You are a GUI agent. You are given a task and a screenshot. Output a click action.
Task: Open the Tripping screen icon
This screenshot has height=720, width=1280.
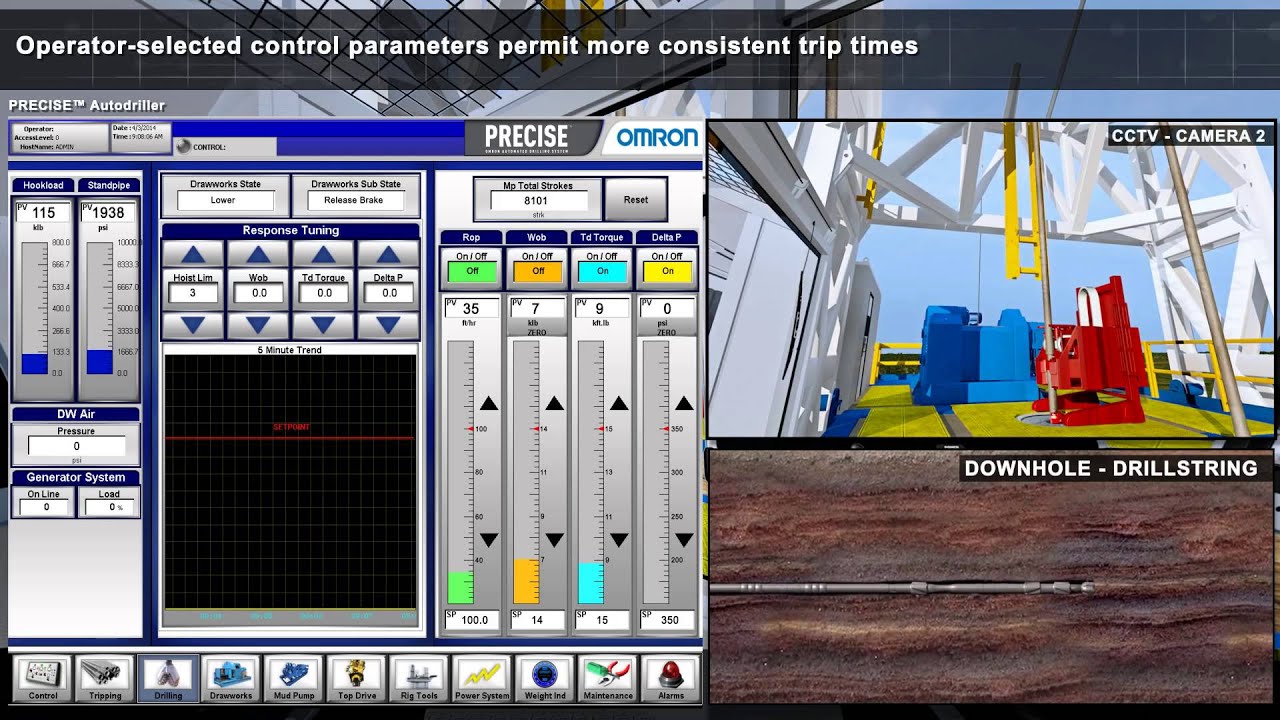105,679
